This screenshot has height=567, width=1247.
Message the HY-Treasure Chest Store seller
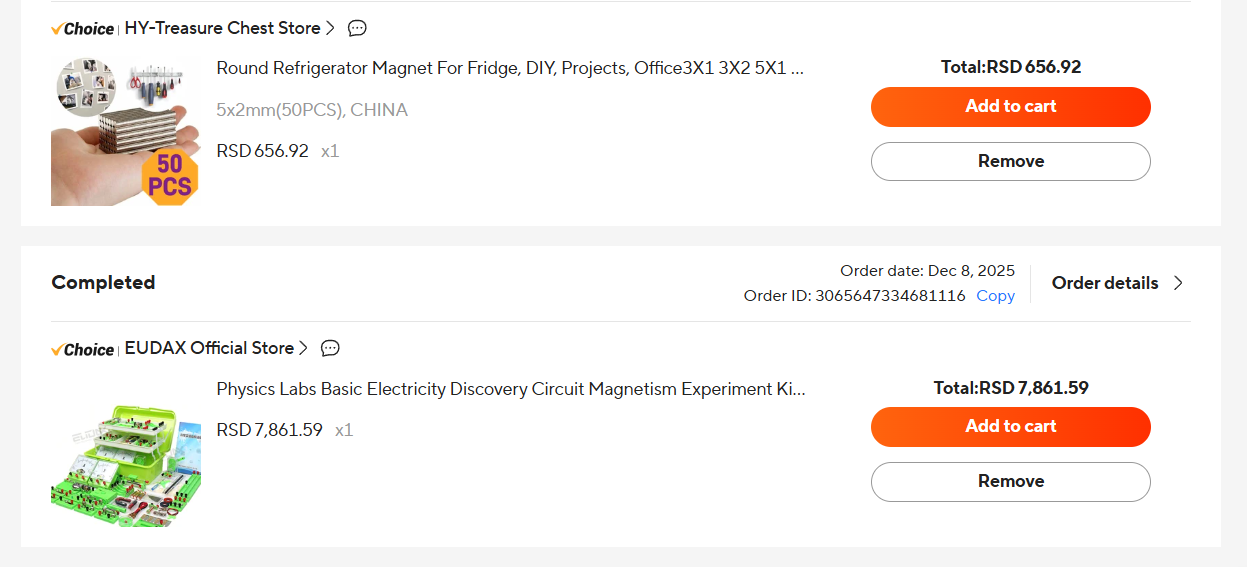tap(357, 28)
